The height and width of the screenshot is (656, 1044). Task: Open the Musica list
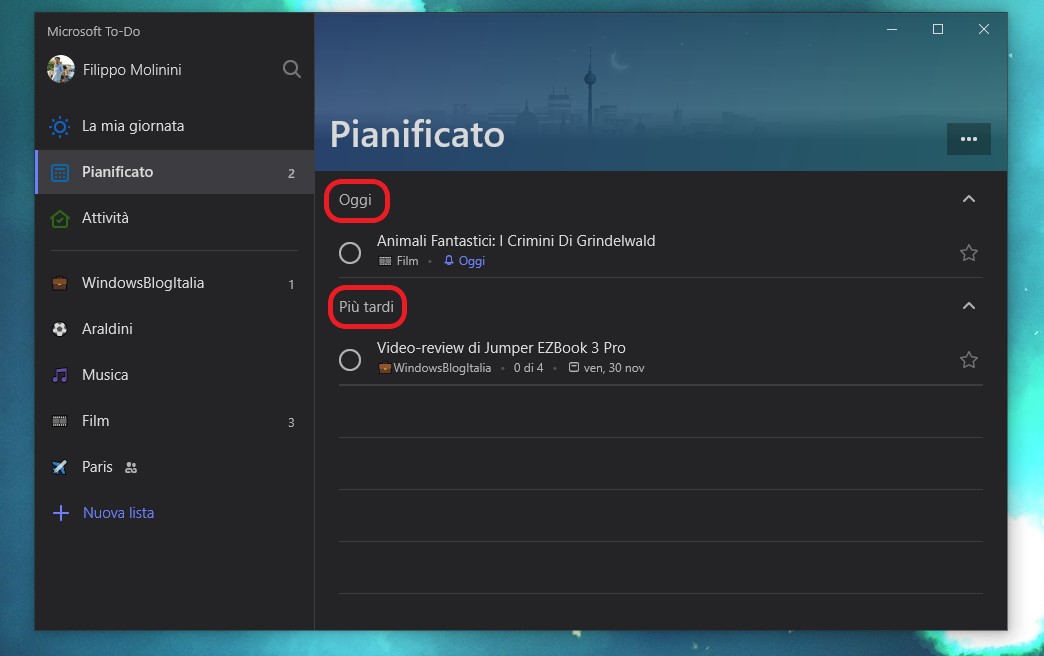[174, 375]
